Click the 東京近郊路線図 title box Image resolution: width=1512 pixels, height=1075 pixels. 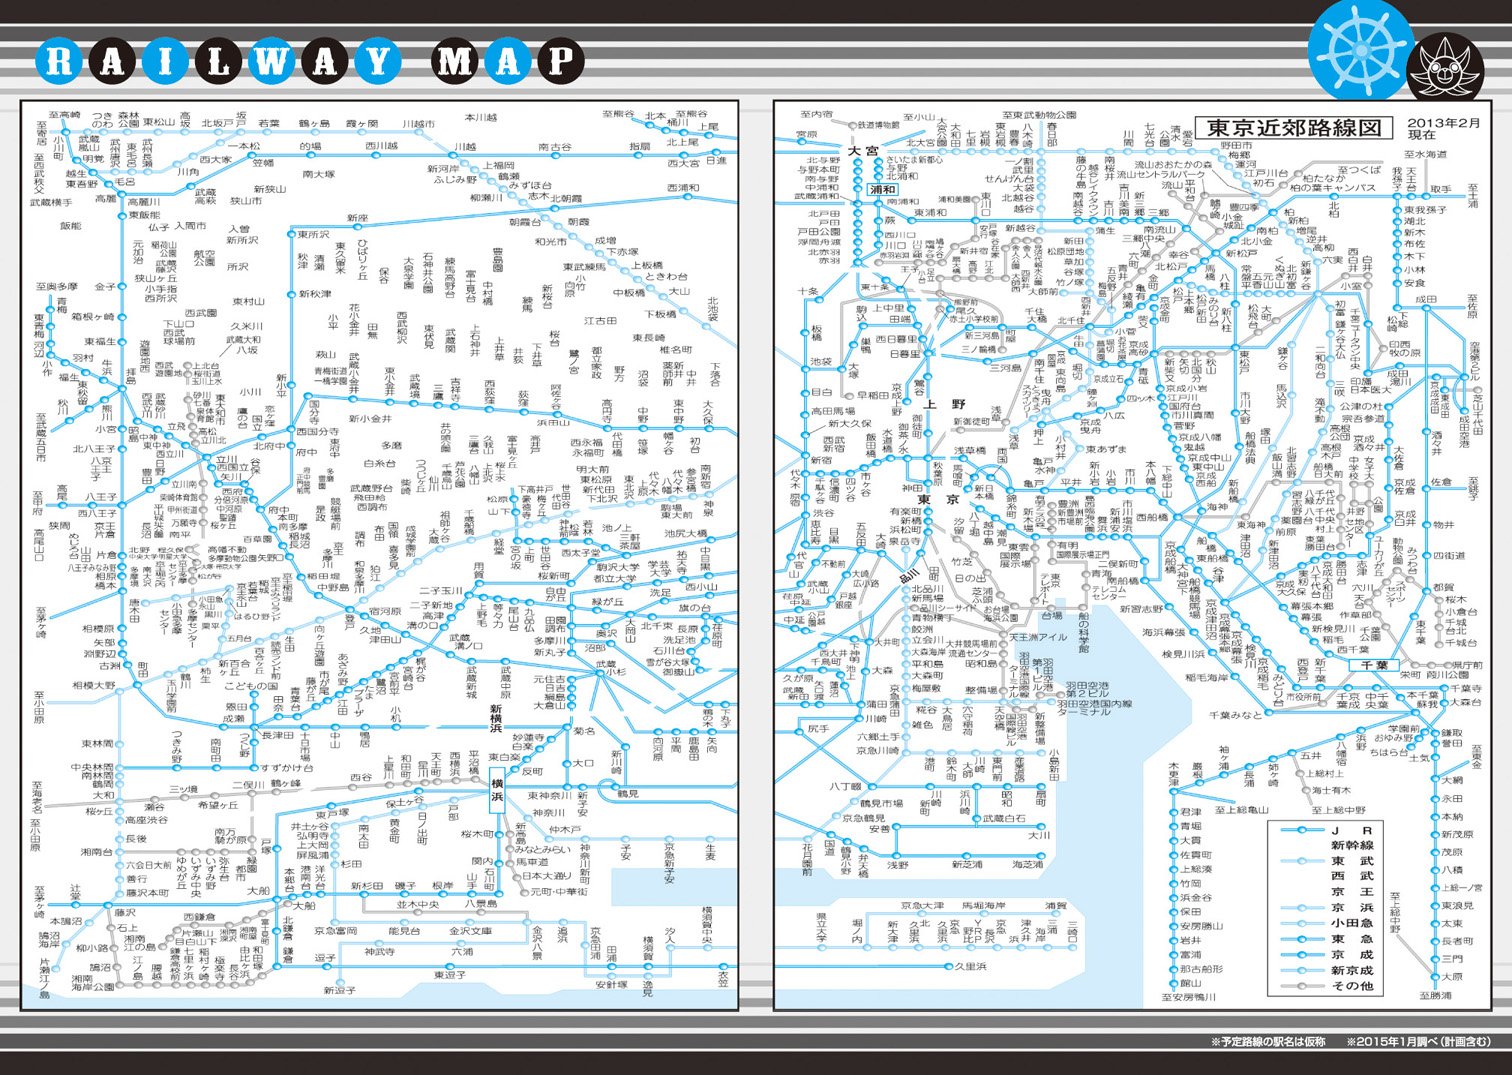tap(1293, 127)
